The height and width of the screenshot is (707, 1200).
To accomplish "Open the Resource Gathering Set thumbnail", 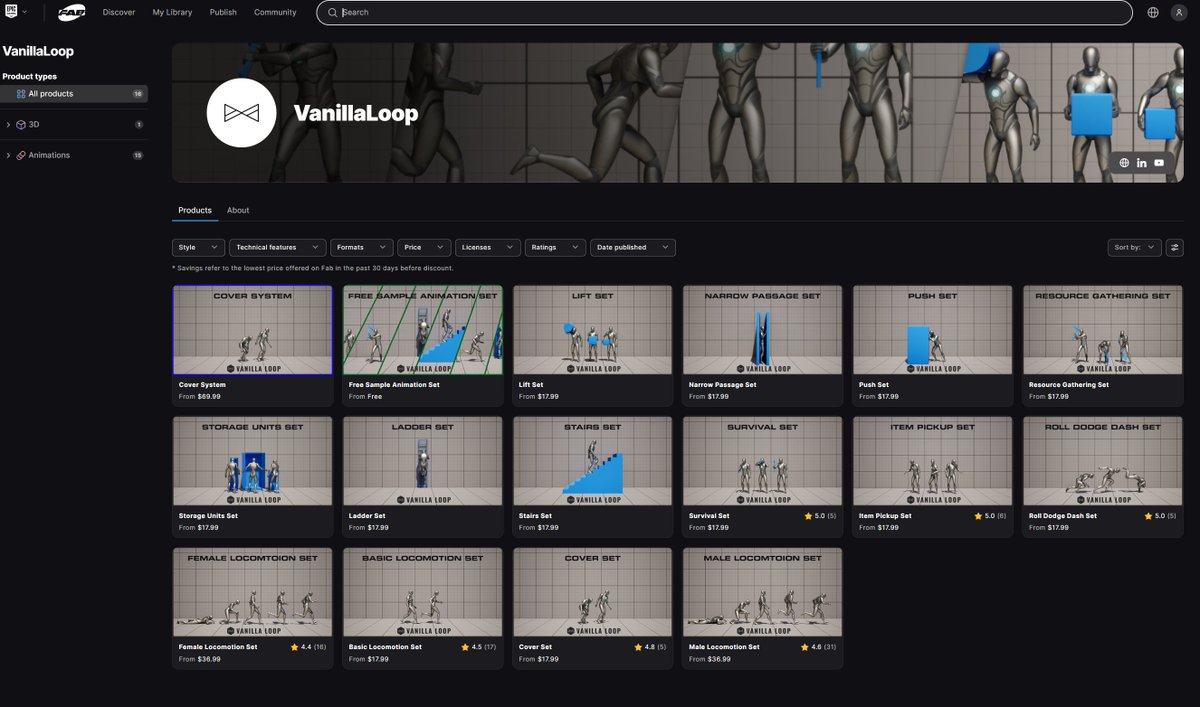I will point(1102,330).
